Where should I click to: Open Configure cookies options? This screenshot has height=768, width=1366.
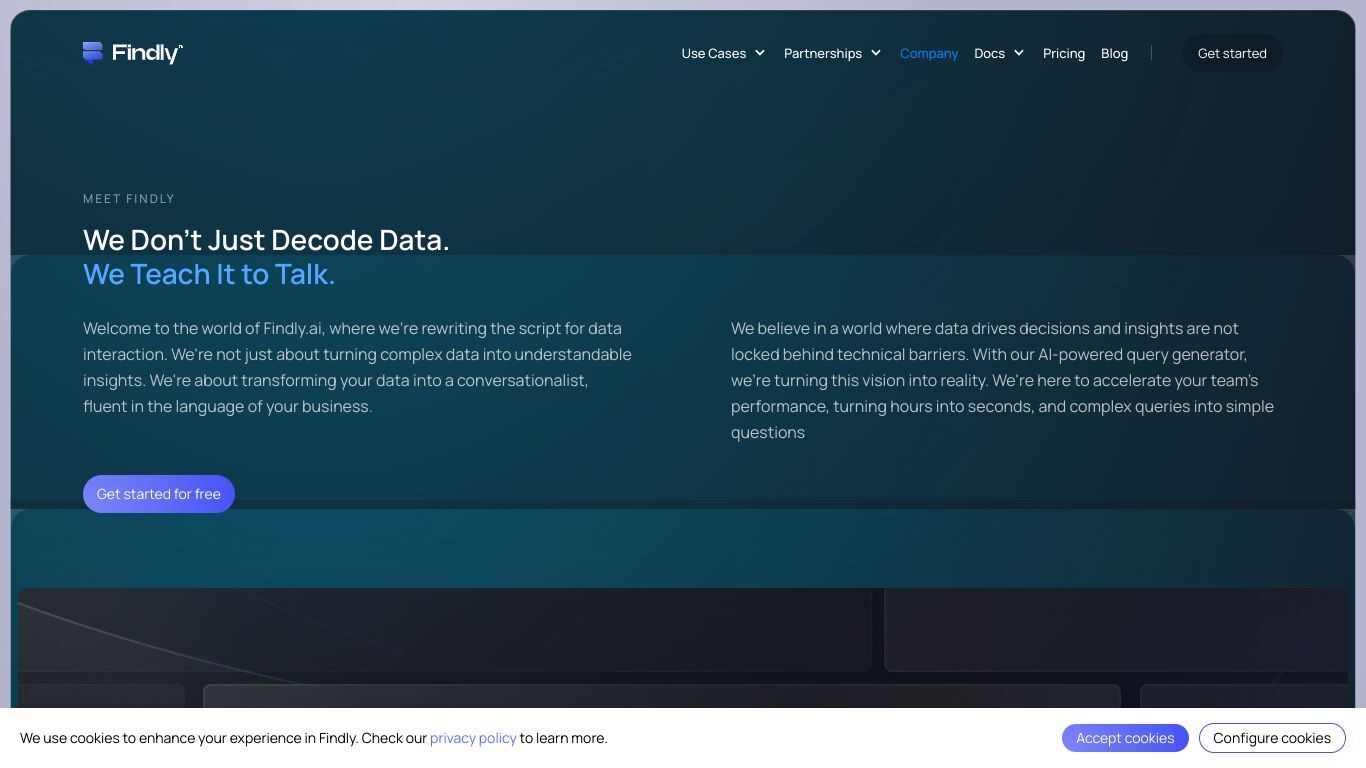[1272, 738]
